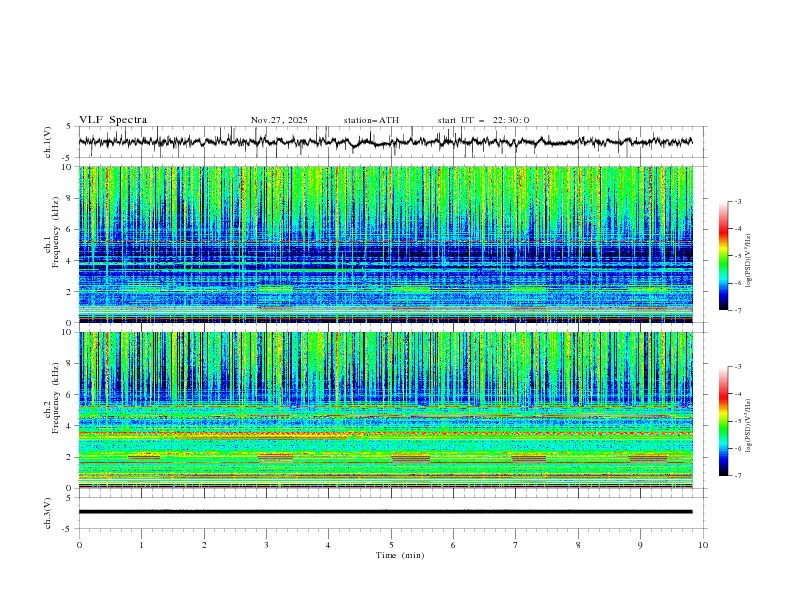Click the ch.1 spectrogram panel

pyautogui.click(x=385, y=244)
